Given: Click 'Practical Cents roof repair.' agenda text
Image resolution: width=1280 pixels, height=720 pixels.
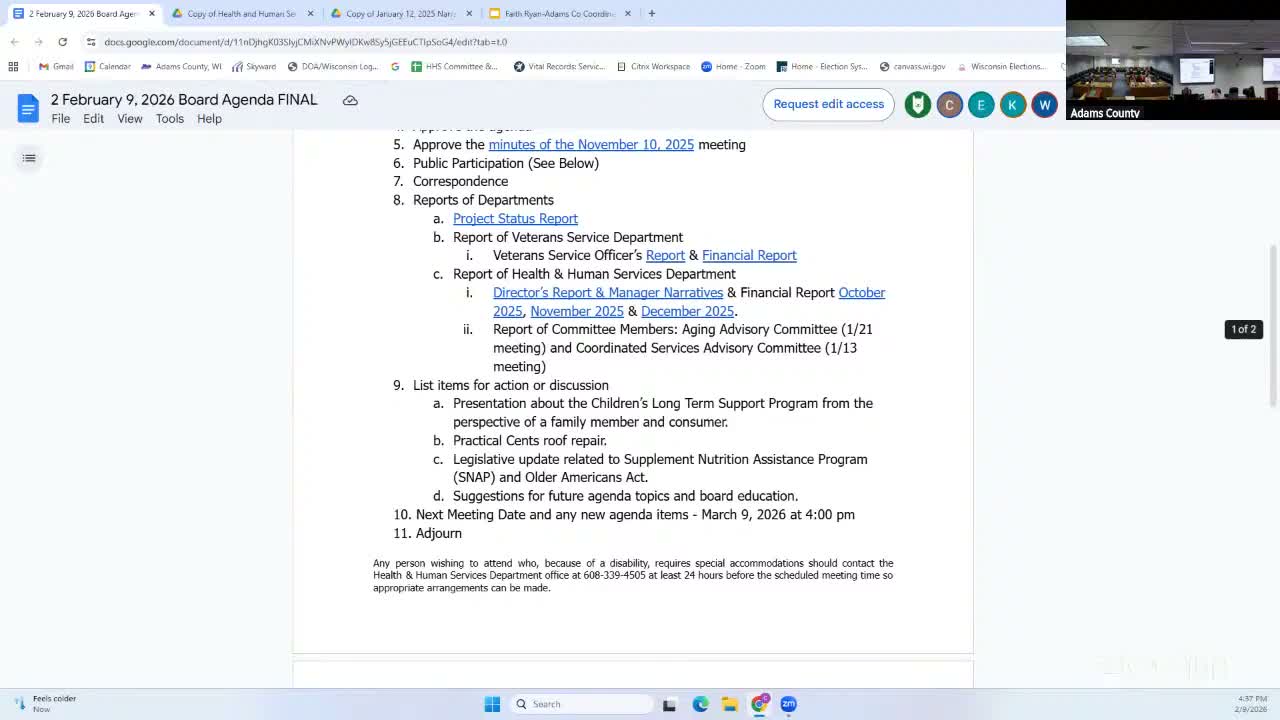Looking at the screenshot, I should tap(530, 441).
